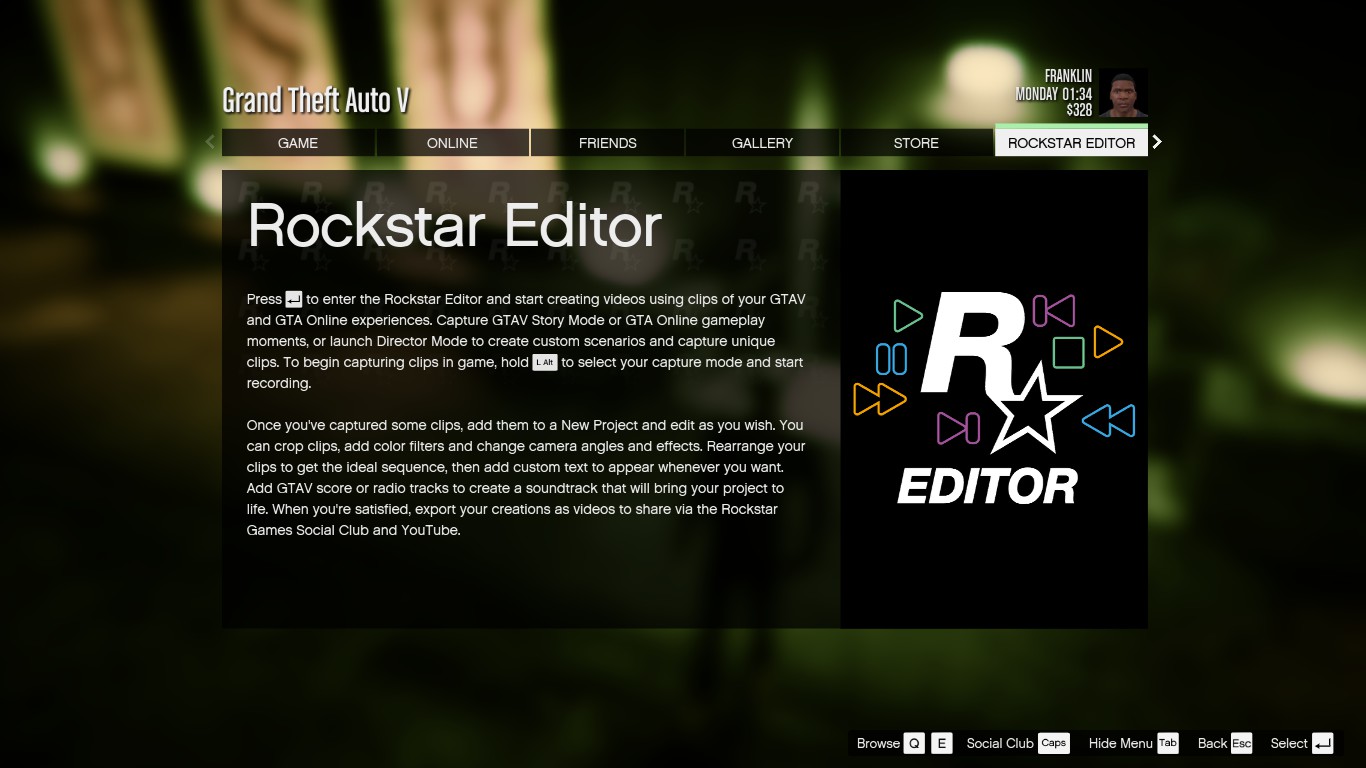Click the Enter key icon after the word Press
Screen dimensions: 1366x768
pyautogui.click(x=294, y=299)
